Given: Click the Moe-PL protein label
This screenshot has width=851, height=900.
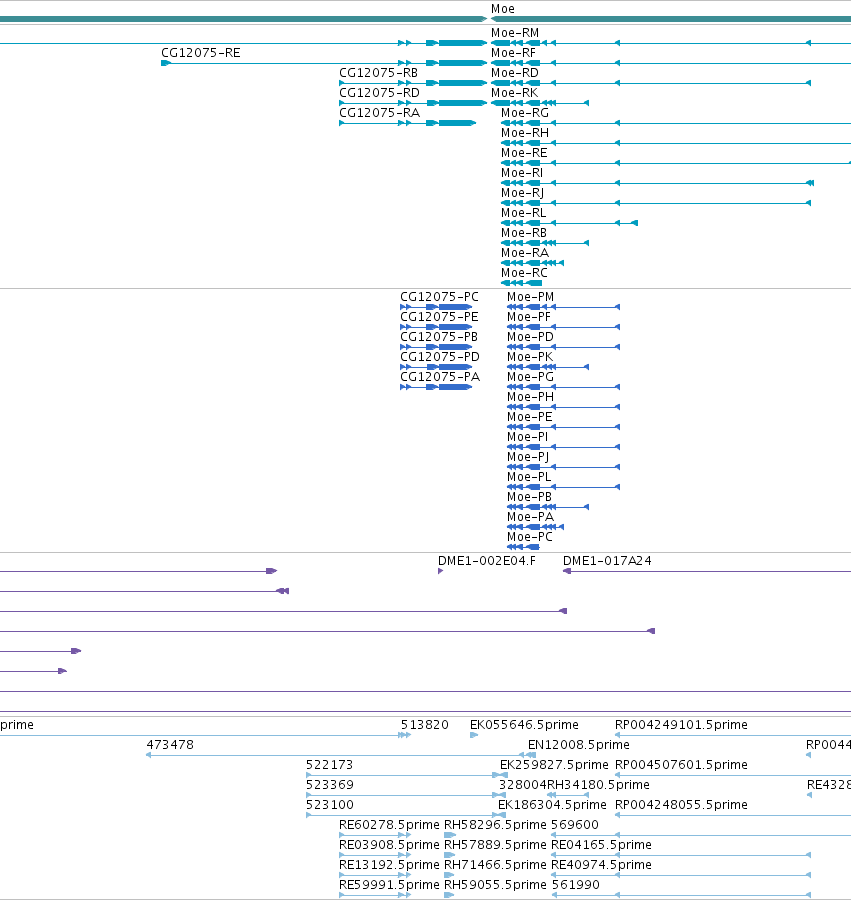Looking at the screenshot, I should pos(529,478).
